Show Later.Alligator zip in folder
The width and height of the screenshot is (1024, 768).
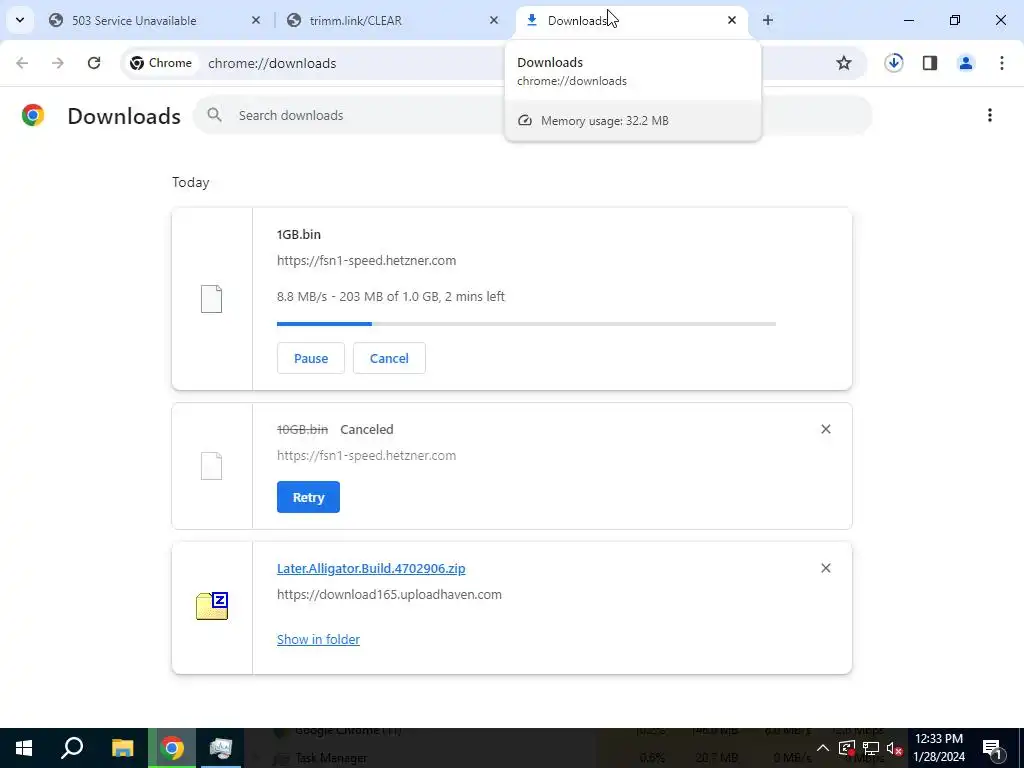point(318,639)
